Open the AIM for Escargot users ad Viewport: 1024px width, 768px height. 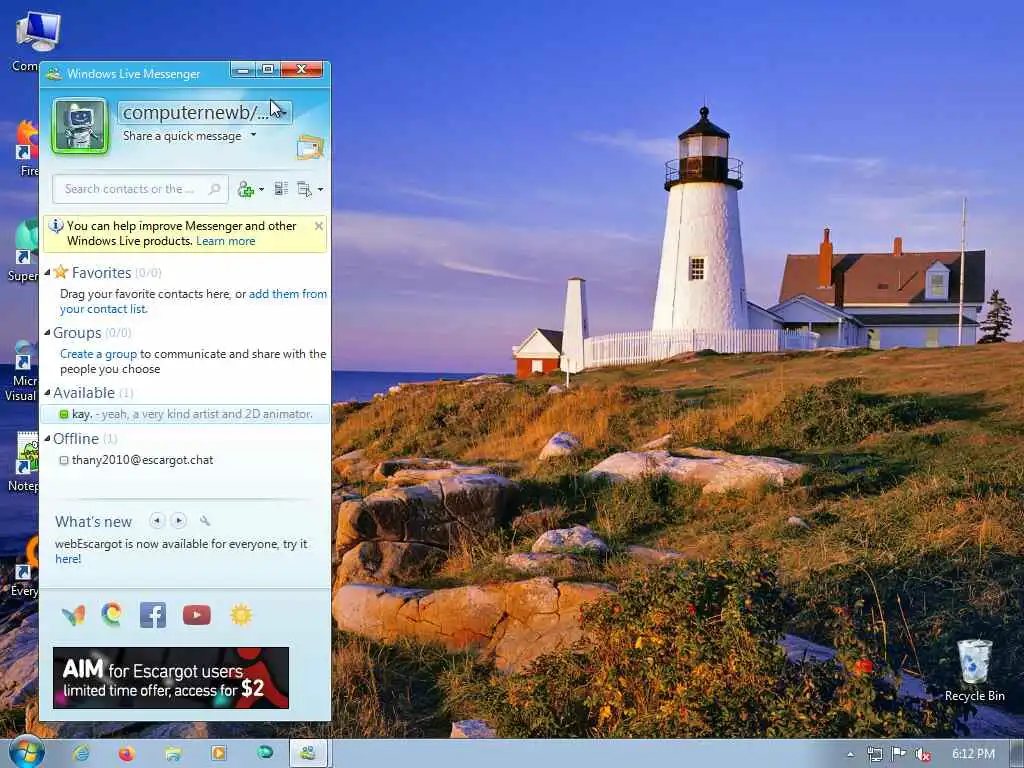171,678
